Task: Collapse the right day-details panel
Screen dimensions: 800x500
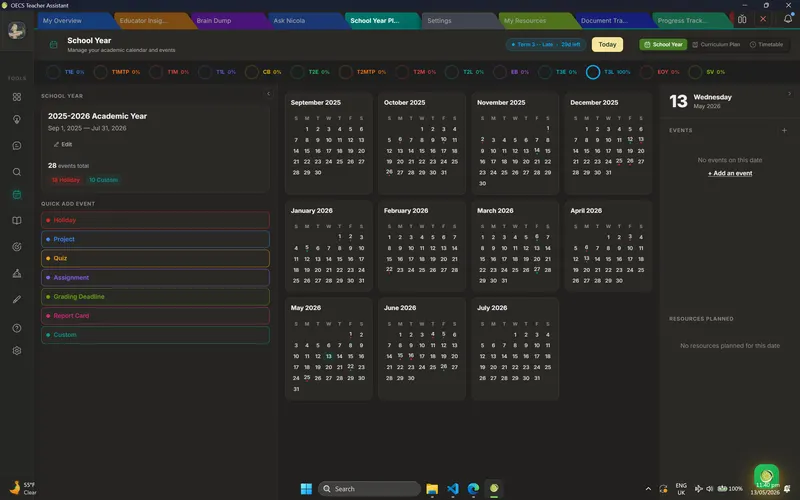Action: (789, 94)
